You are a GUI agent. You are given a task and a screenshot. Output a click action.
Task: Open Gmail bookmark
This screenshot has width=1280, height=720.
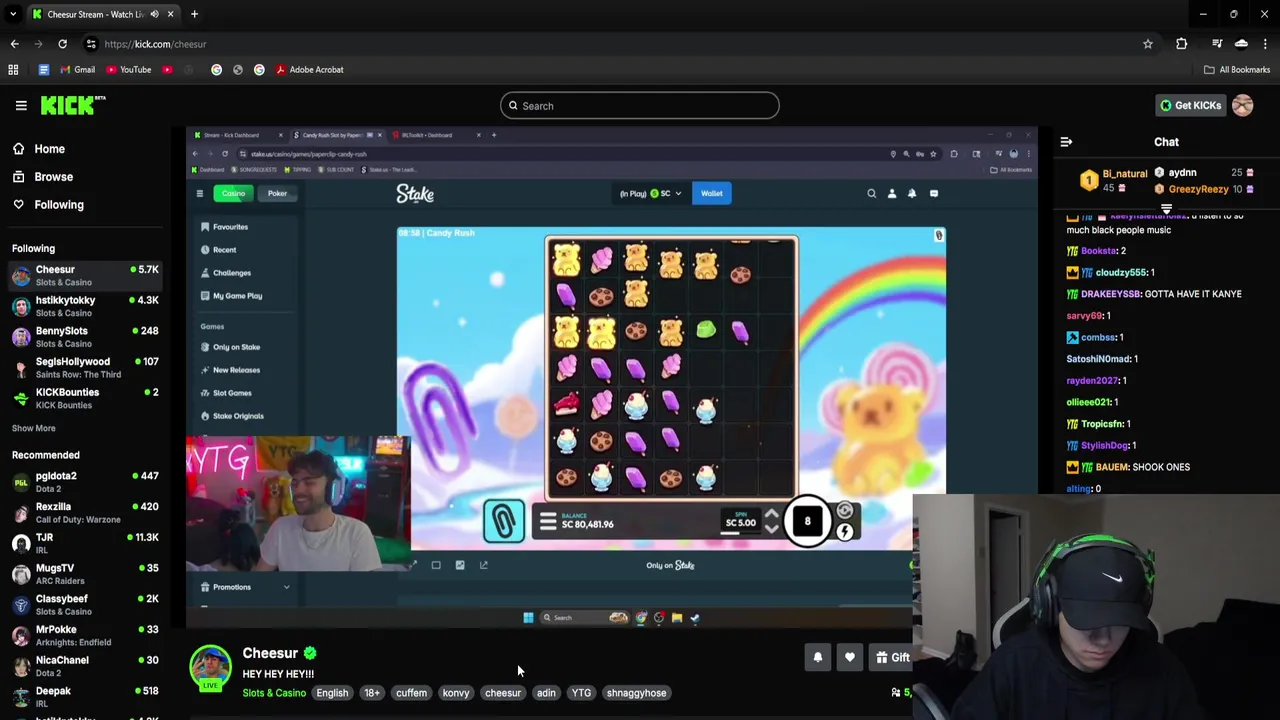(x=78, y=70)
